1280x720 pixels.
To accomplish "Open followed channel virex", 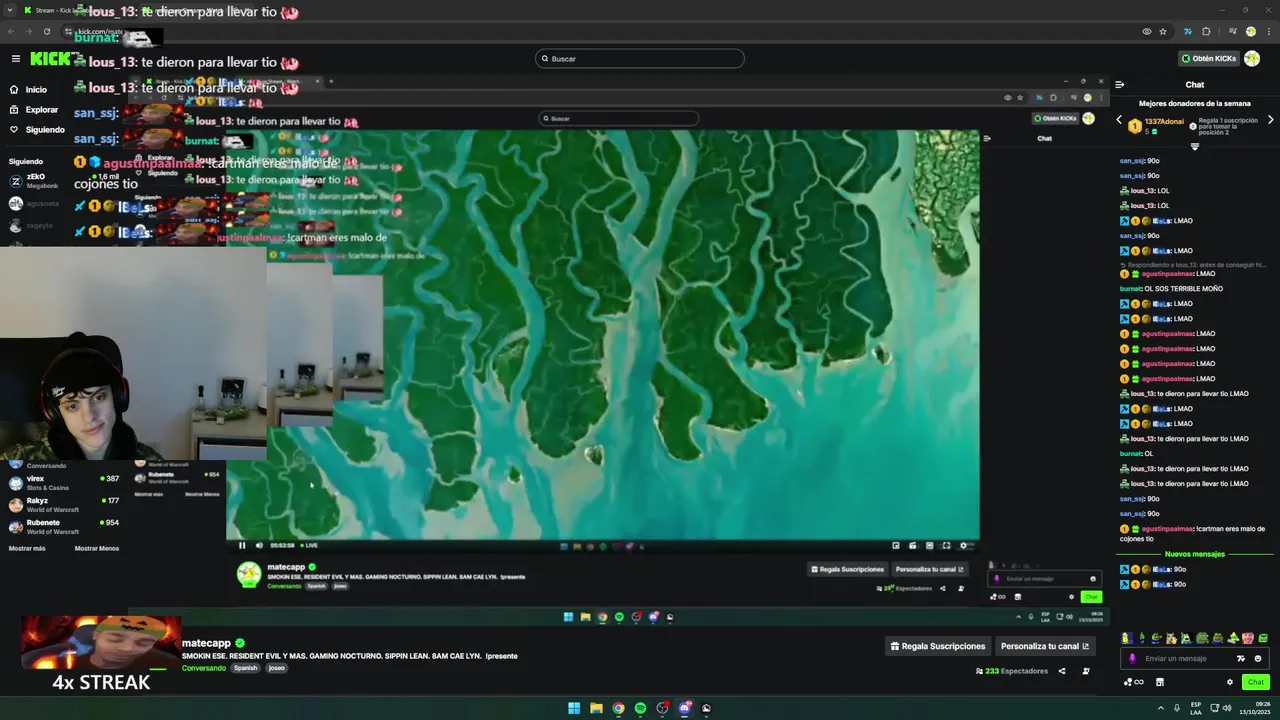I will (63, 482).
